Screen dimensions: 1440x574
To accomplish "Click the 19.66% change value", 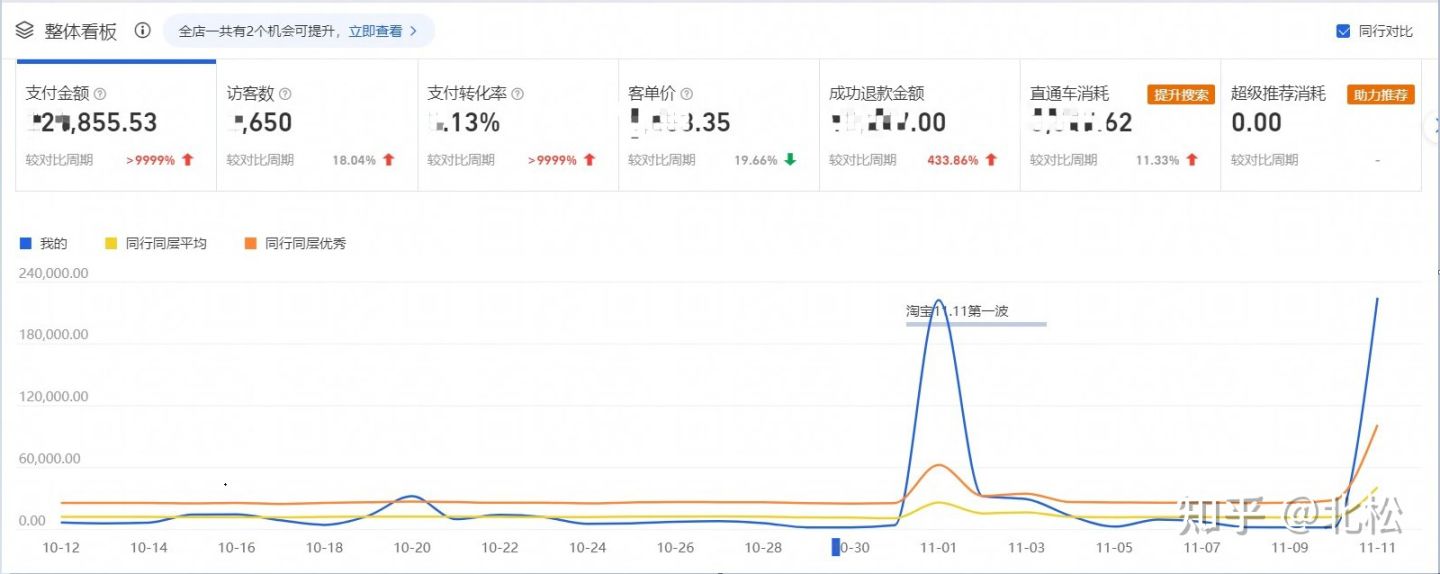I will [756, 160].
